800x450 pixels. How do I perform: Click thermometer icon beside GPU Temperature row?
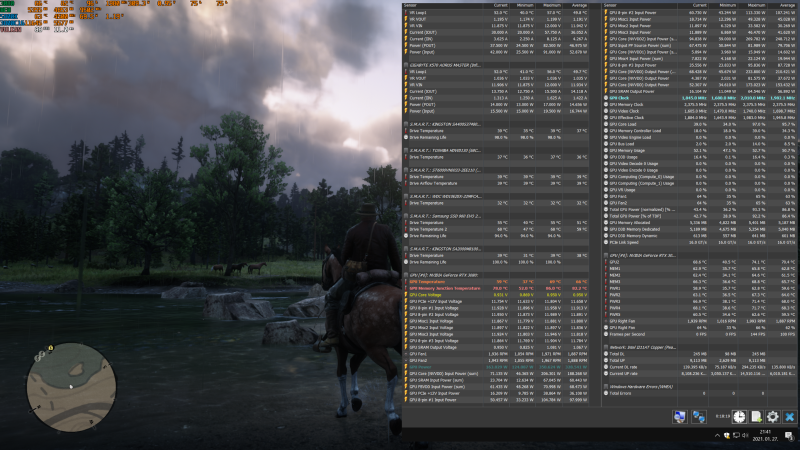pos(406,282)
